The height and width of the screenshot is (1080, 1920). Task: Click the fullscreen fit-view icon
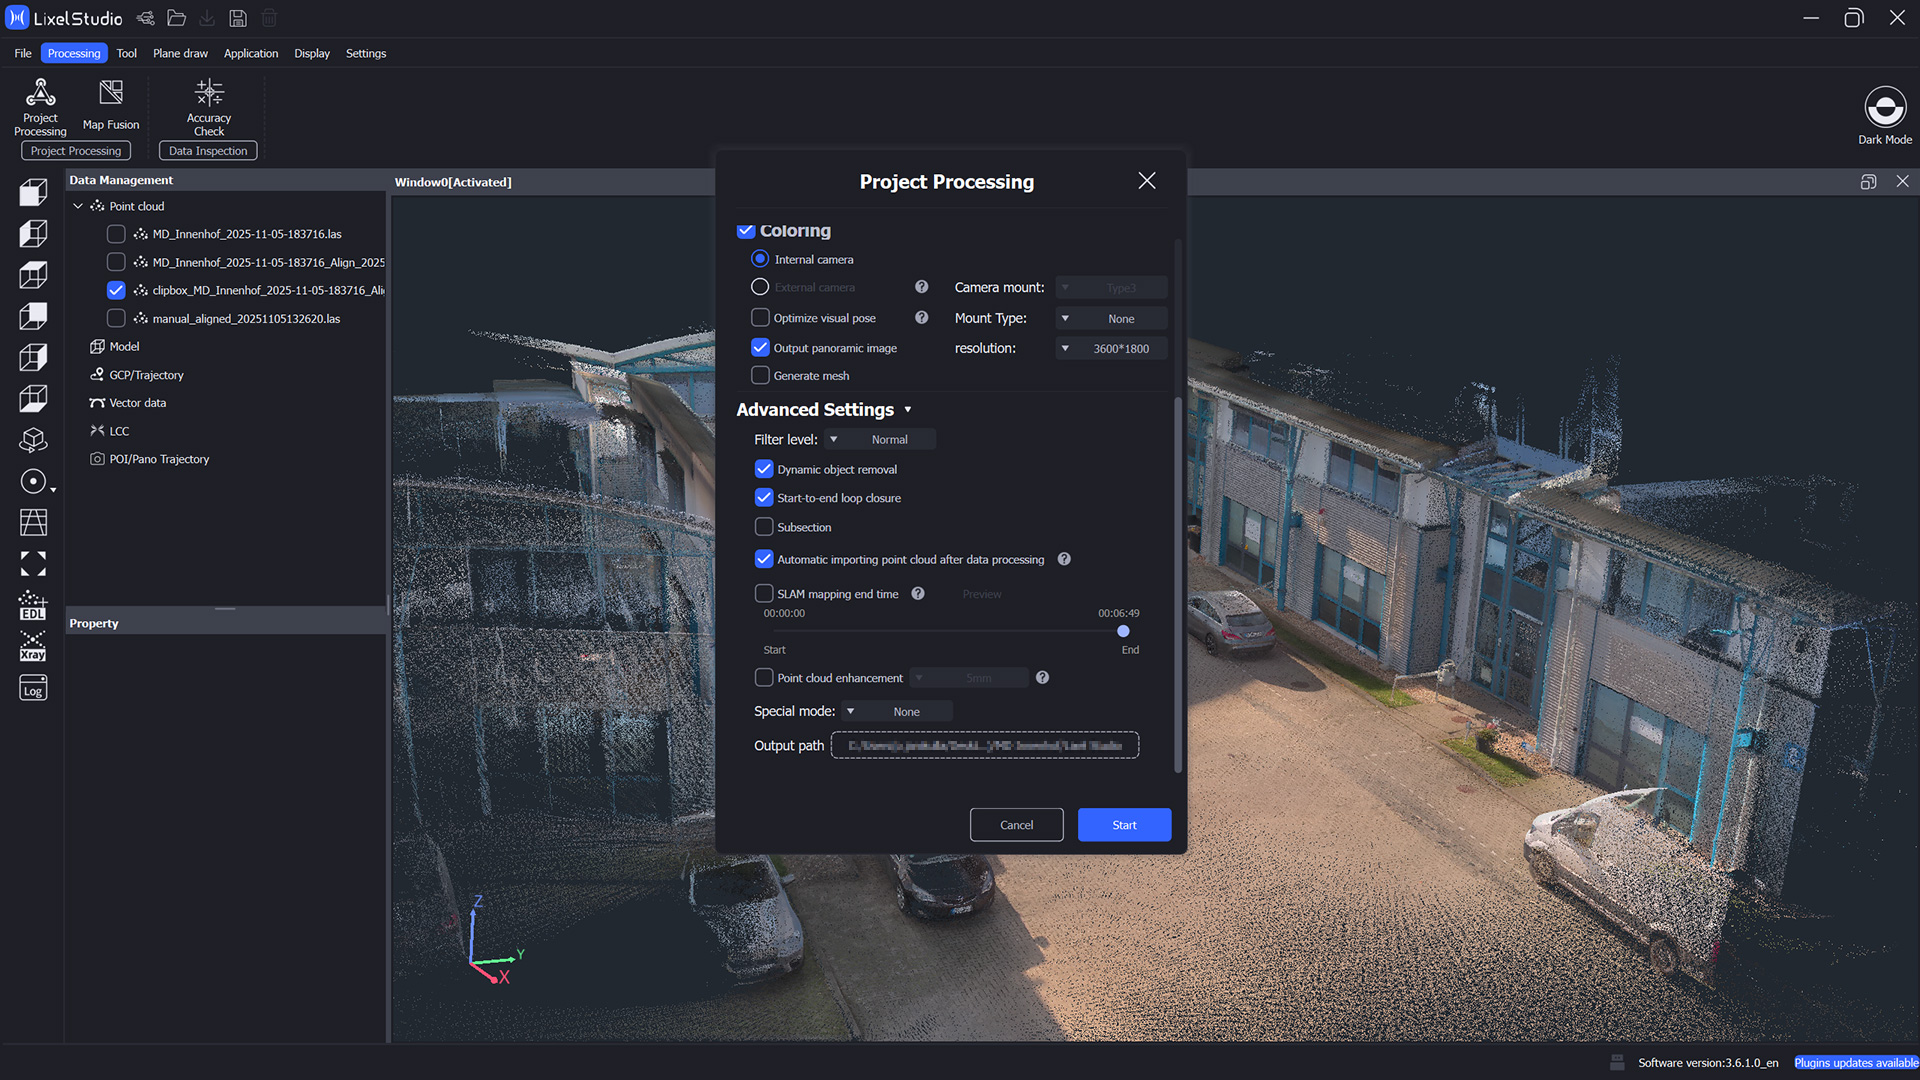coord(33,564)
